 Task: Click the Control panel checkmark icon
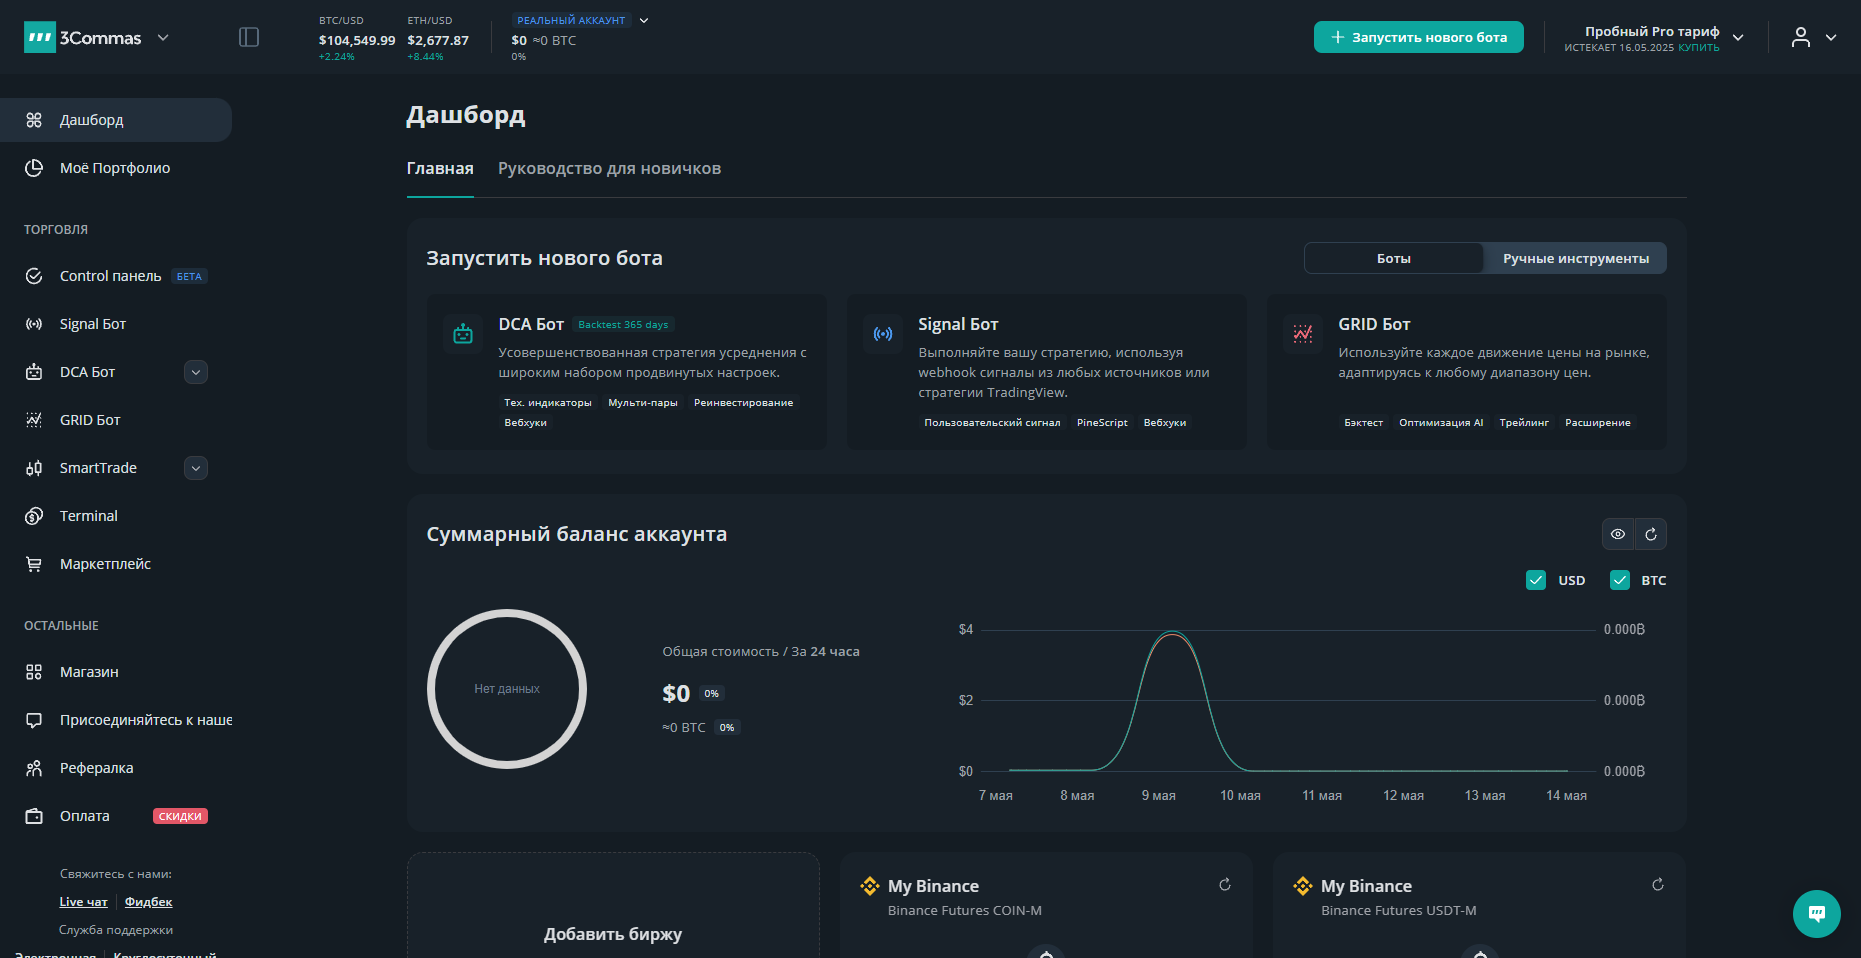pyautogui.click(x=34, y=276)
